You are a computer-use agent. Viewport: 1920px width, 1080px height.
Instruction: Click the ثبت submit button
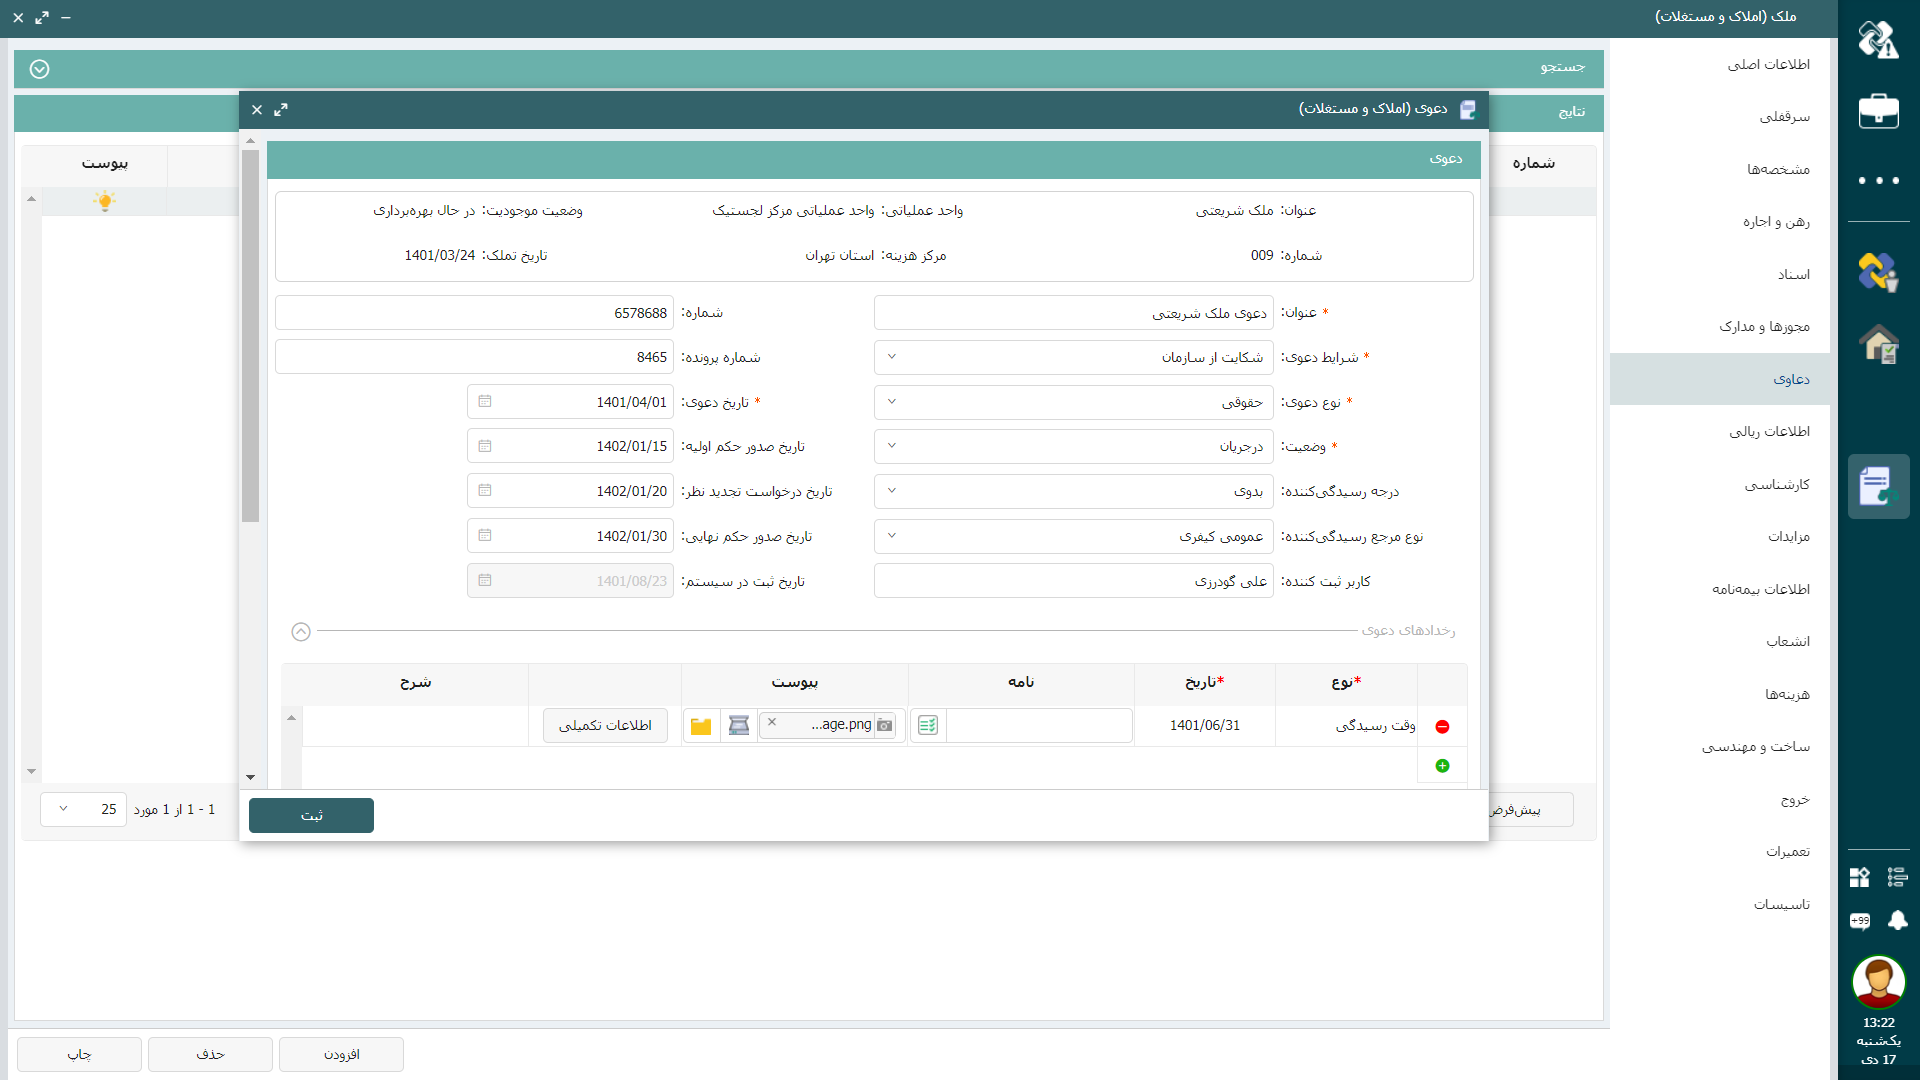pos(311,816)
